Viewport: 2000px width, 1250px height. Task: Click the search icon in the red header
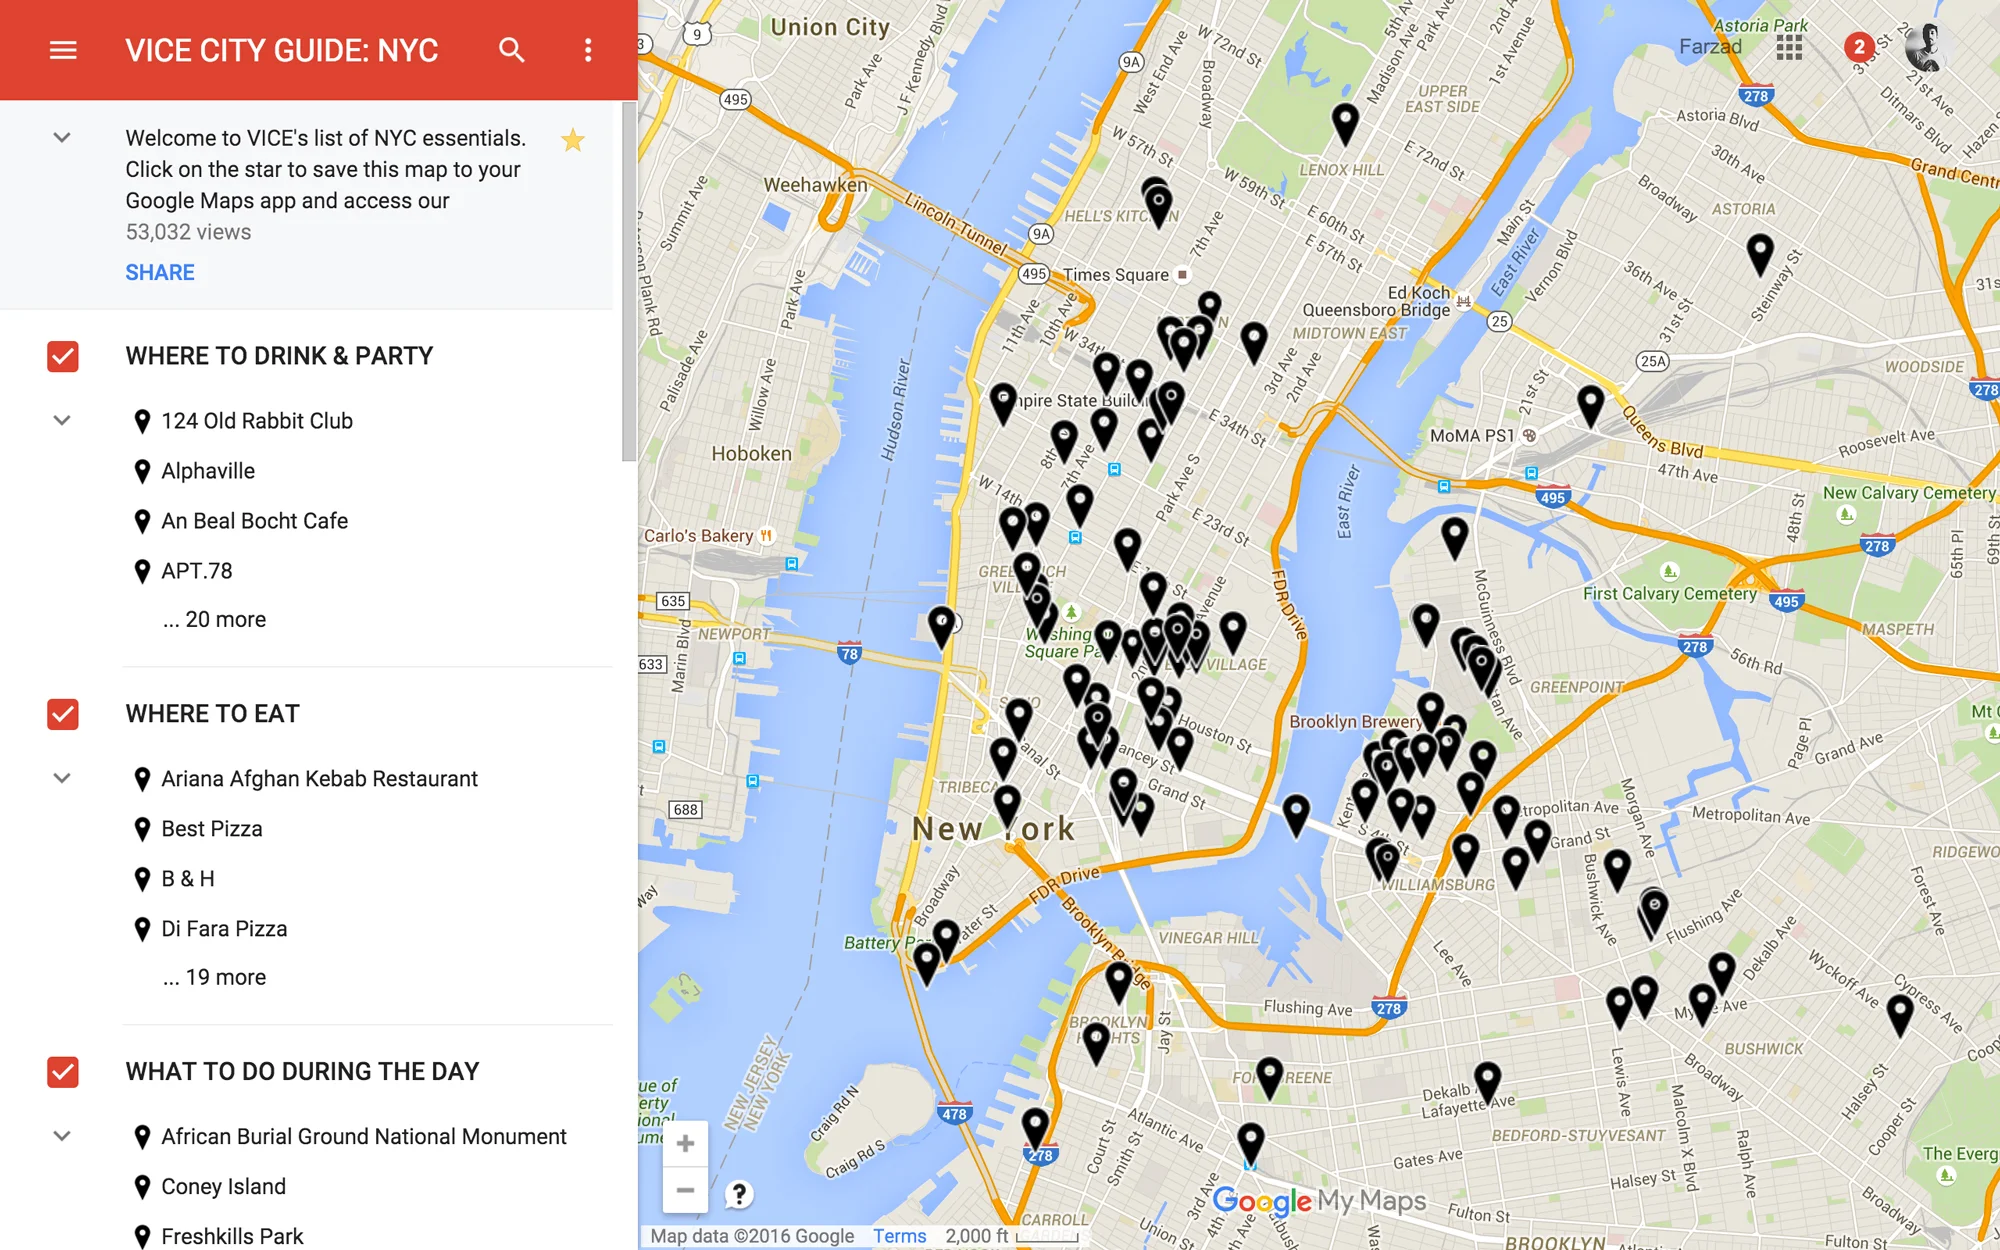click(x=511, y=50)
